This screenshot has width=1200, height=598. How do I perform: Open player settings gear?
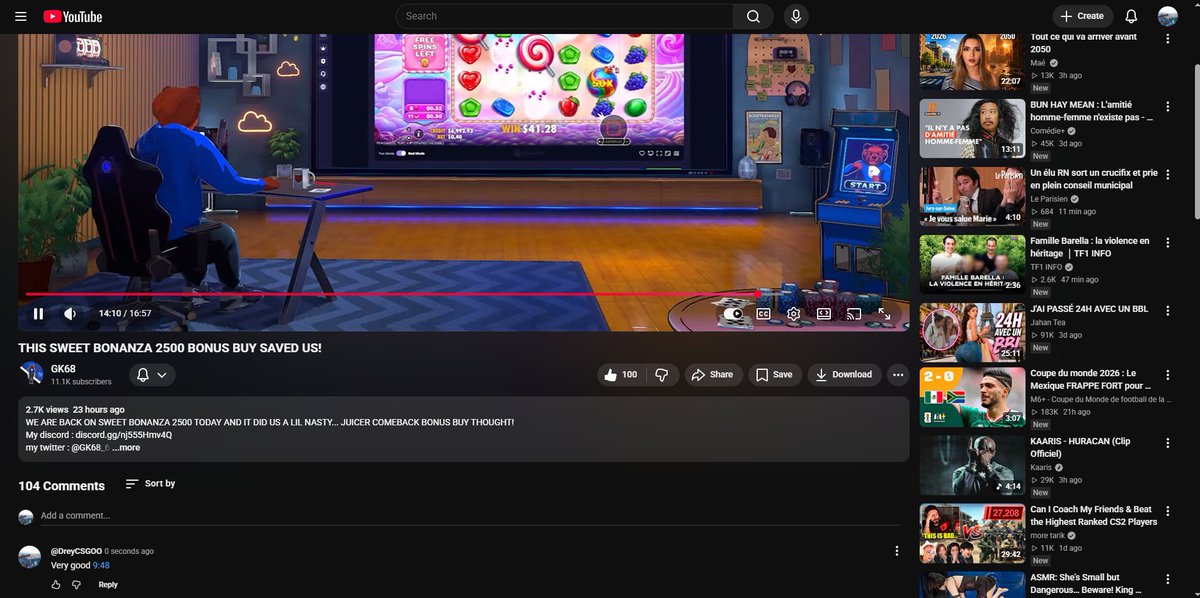[x=793, y=313]
